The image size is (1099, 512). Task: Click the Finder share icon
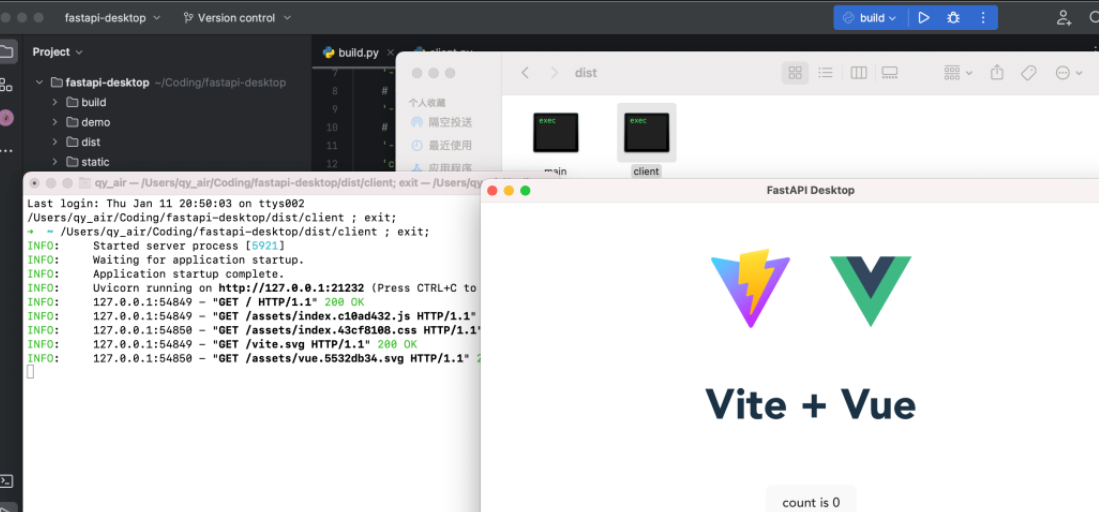[996, 73]
